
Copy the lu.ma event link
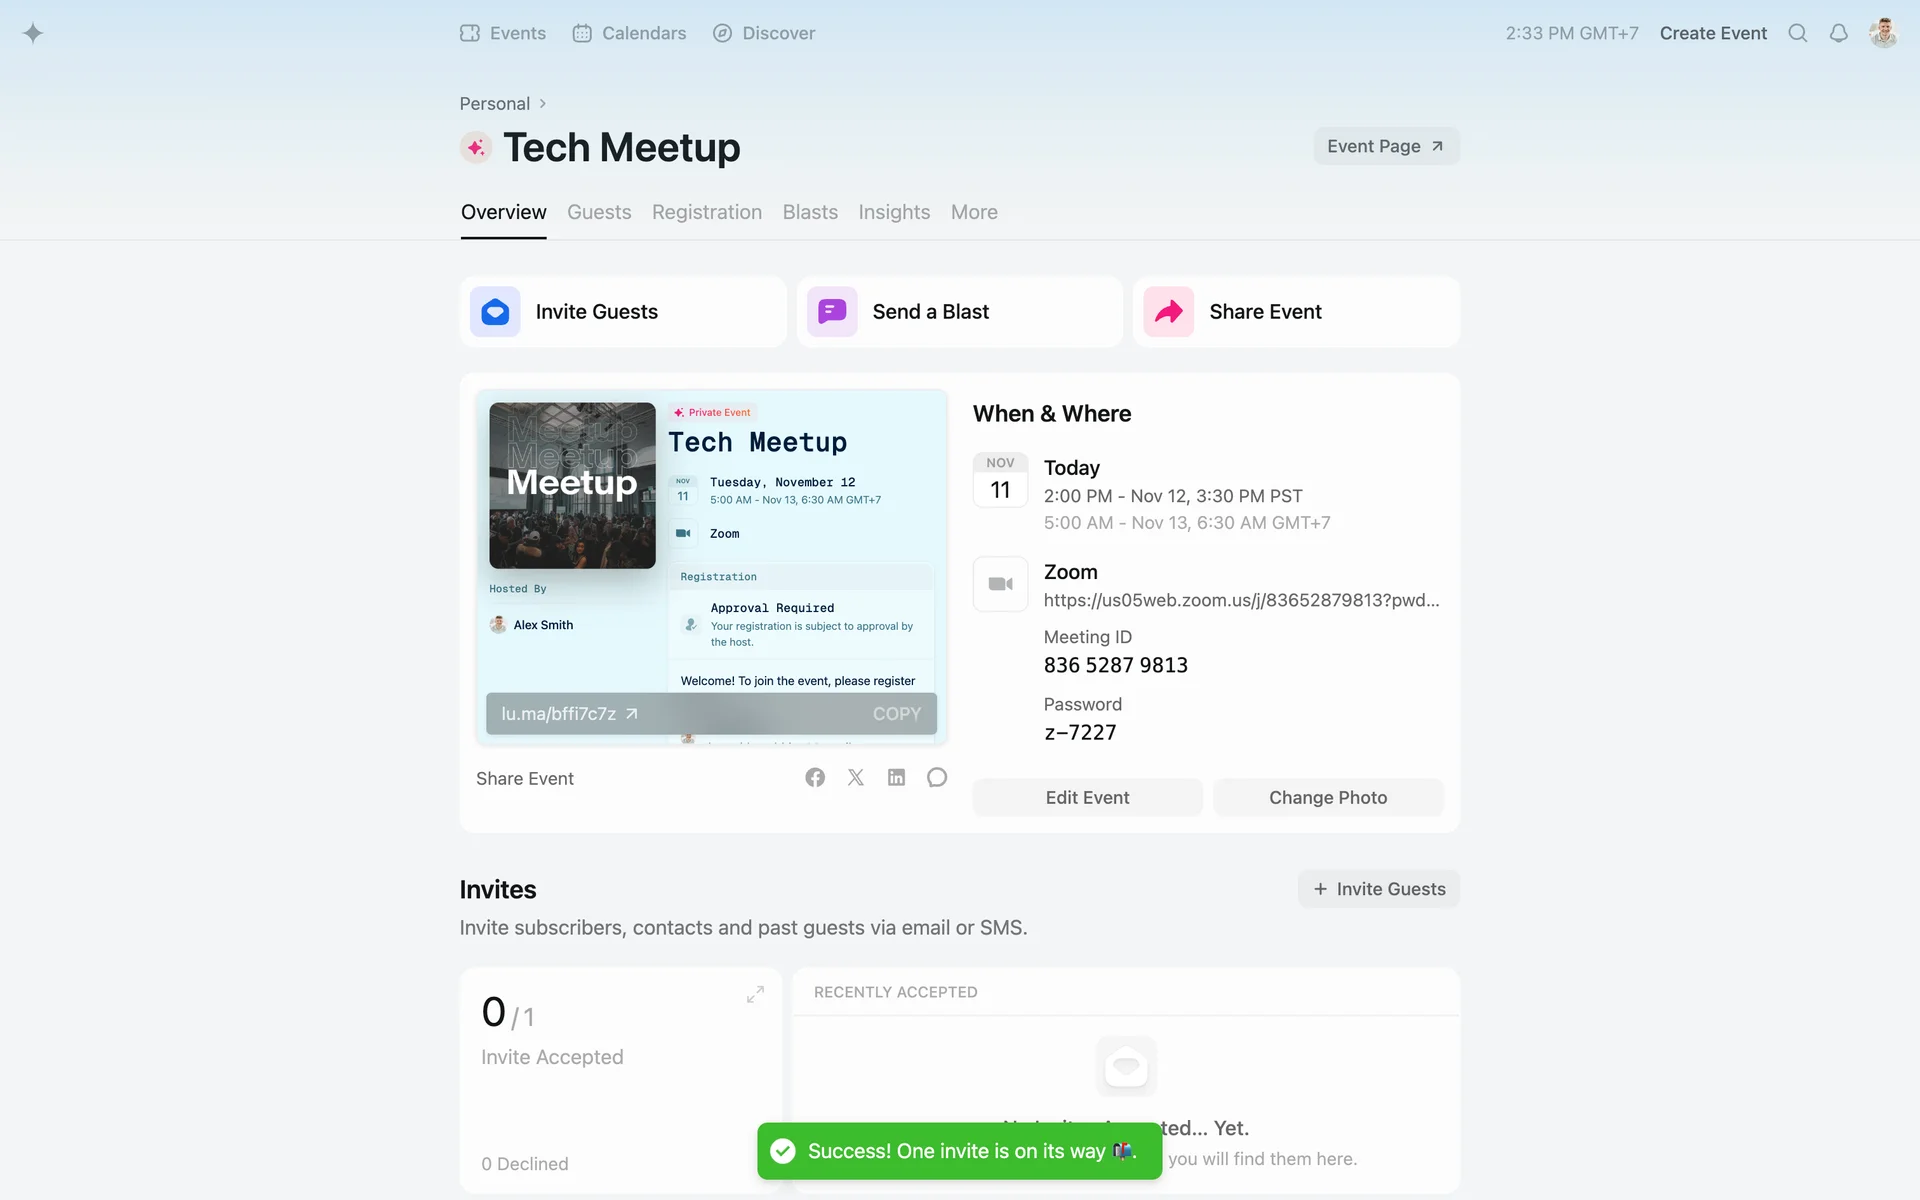pyautogui.click(x=896, y=714)
